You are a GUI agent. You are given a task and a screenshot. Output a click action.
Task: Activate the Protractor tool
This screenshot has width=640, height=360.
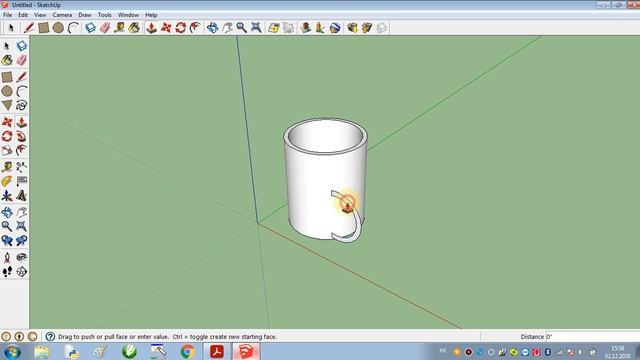pos(7,181)
